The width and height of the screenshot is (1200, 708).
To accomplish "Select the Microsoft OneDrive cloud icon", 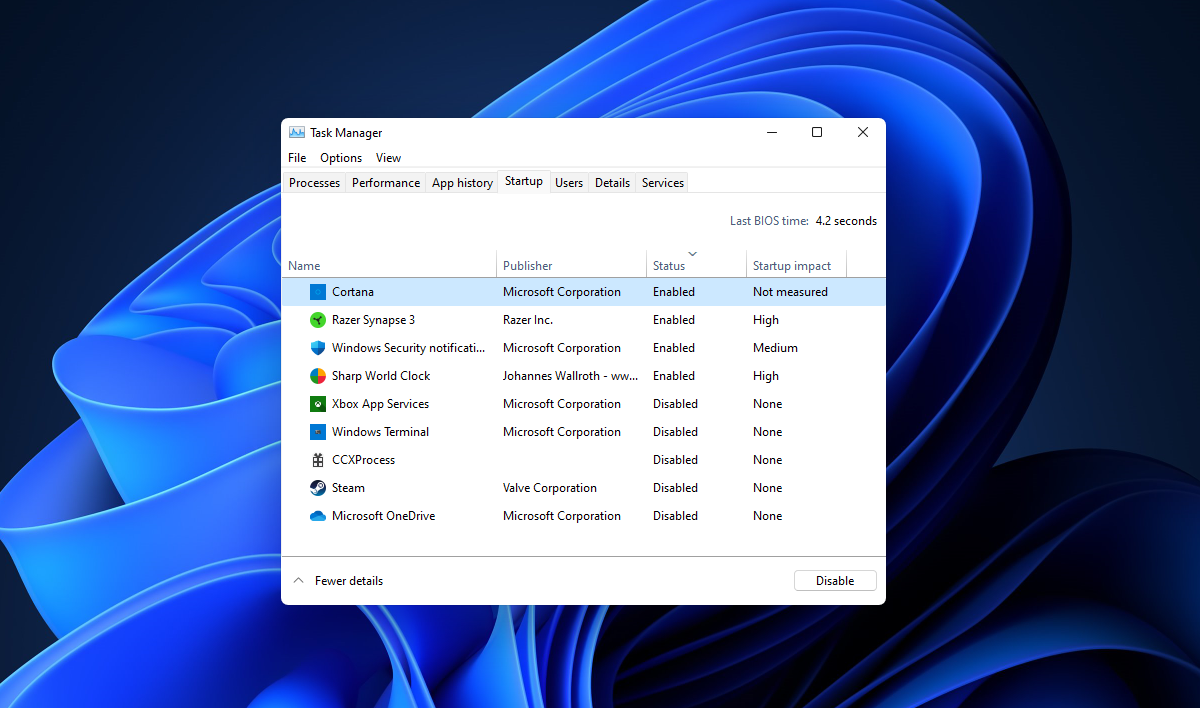I will click(317, 515).
